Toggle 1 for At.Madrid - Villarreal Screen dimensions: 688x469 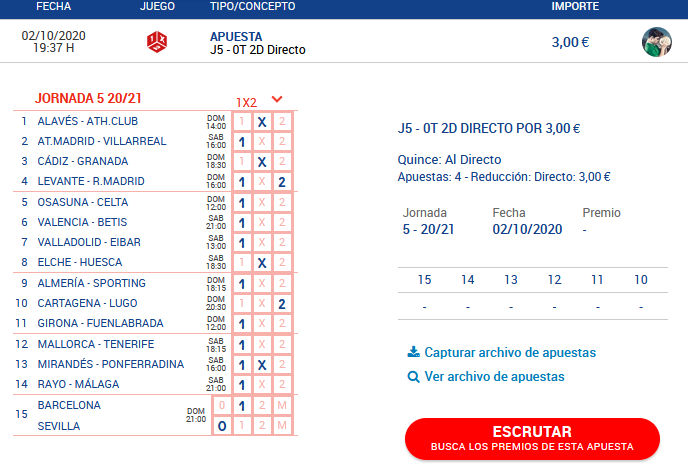tap(242, 142)
